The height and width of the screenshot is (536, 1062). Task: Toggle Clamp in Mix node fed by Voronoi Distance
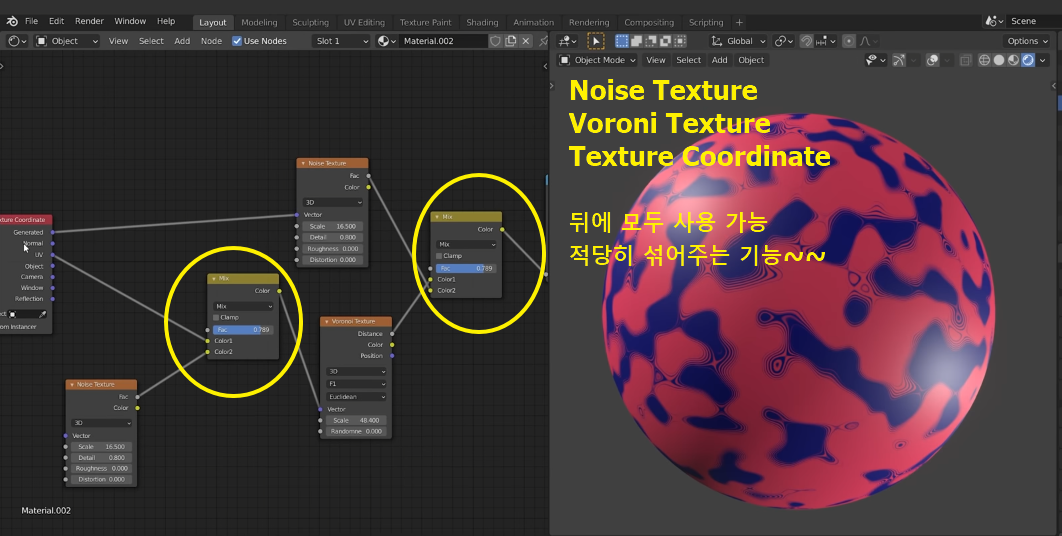click(439, 255)
